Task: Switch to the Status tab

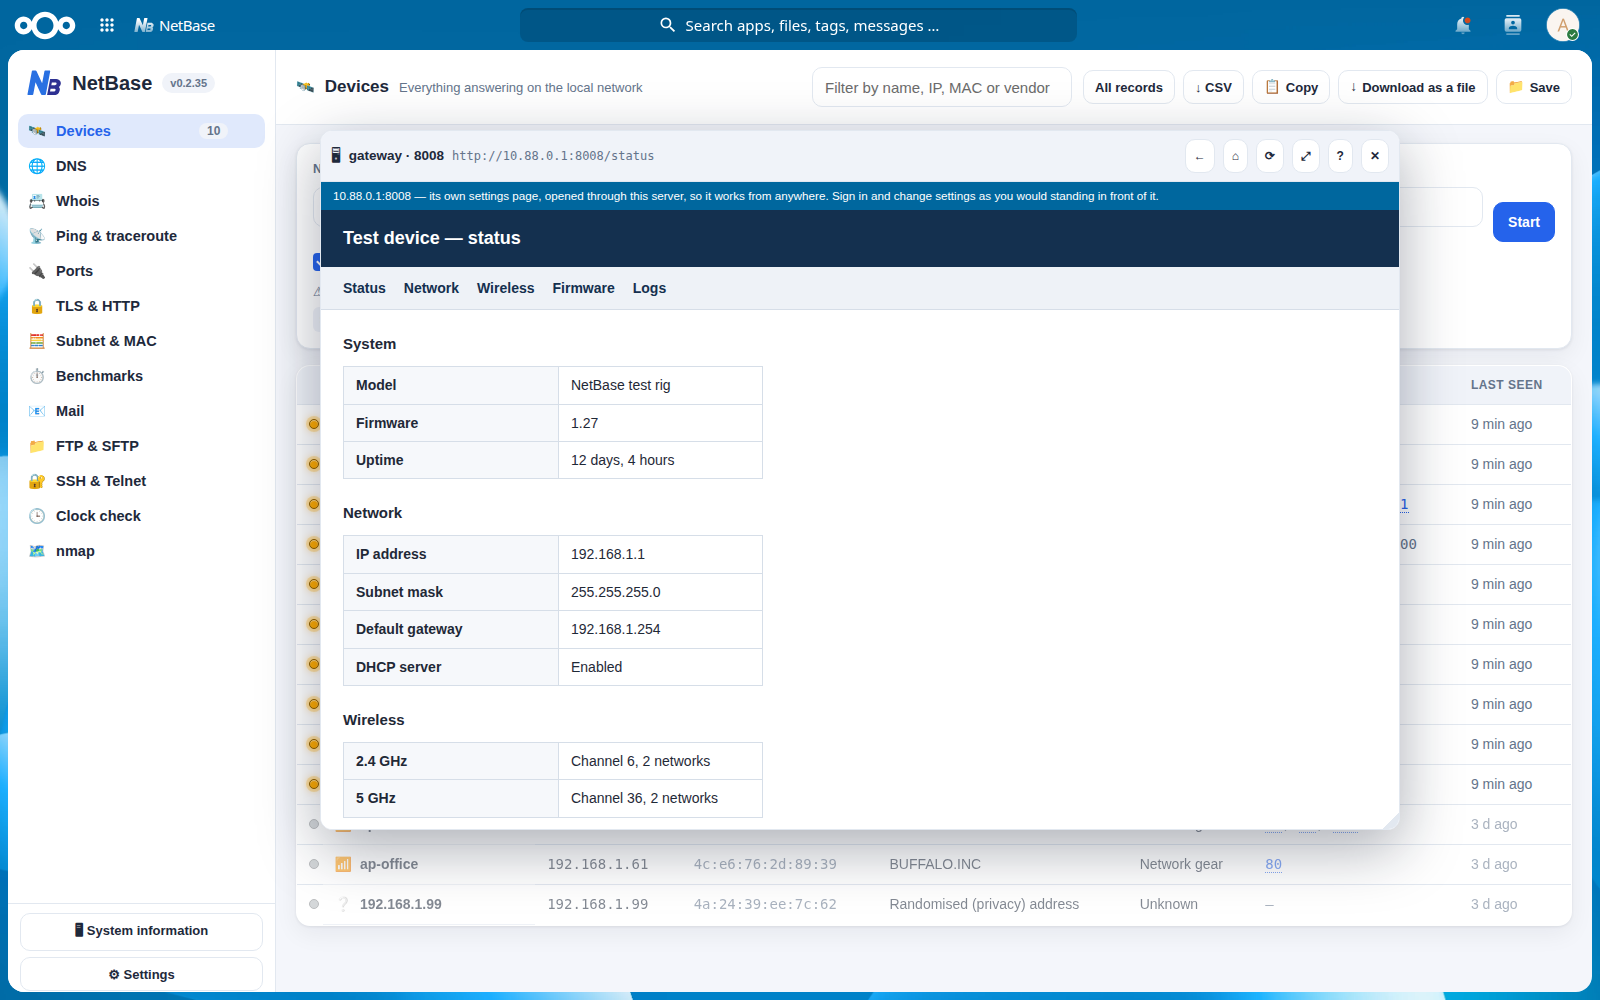Action: coord(364,288)
